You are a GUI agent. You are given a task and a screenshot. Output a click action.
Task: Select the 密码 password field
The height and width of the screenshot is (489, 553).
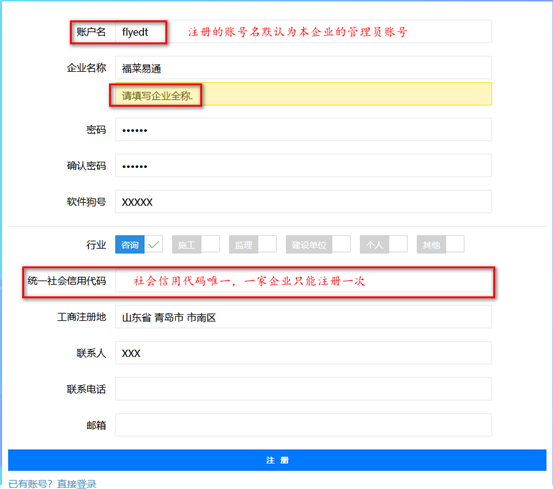(x=303, y=129)
